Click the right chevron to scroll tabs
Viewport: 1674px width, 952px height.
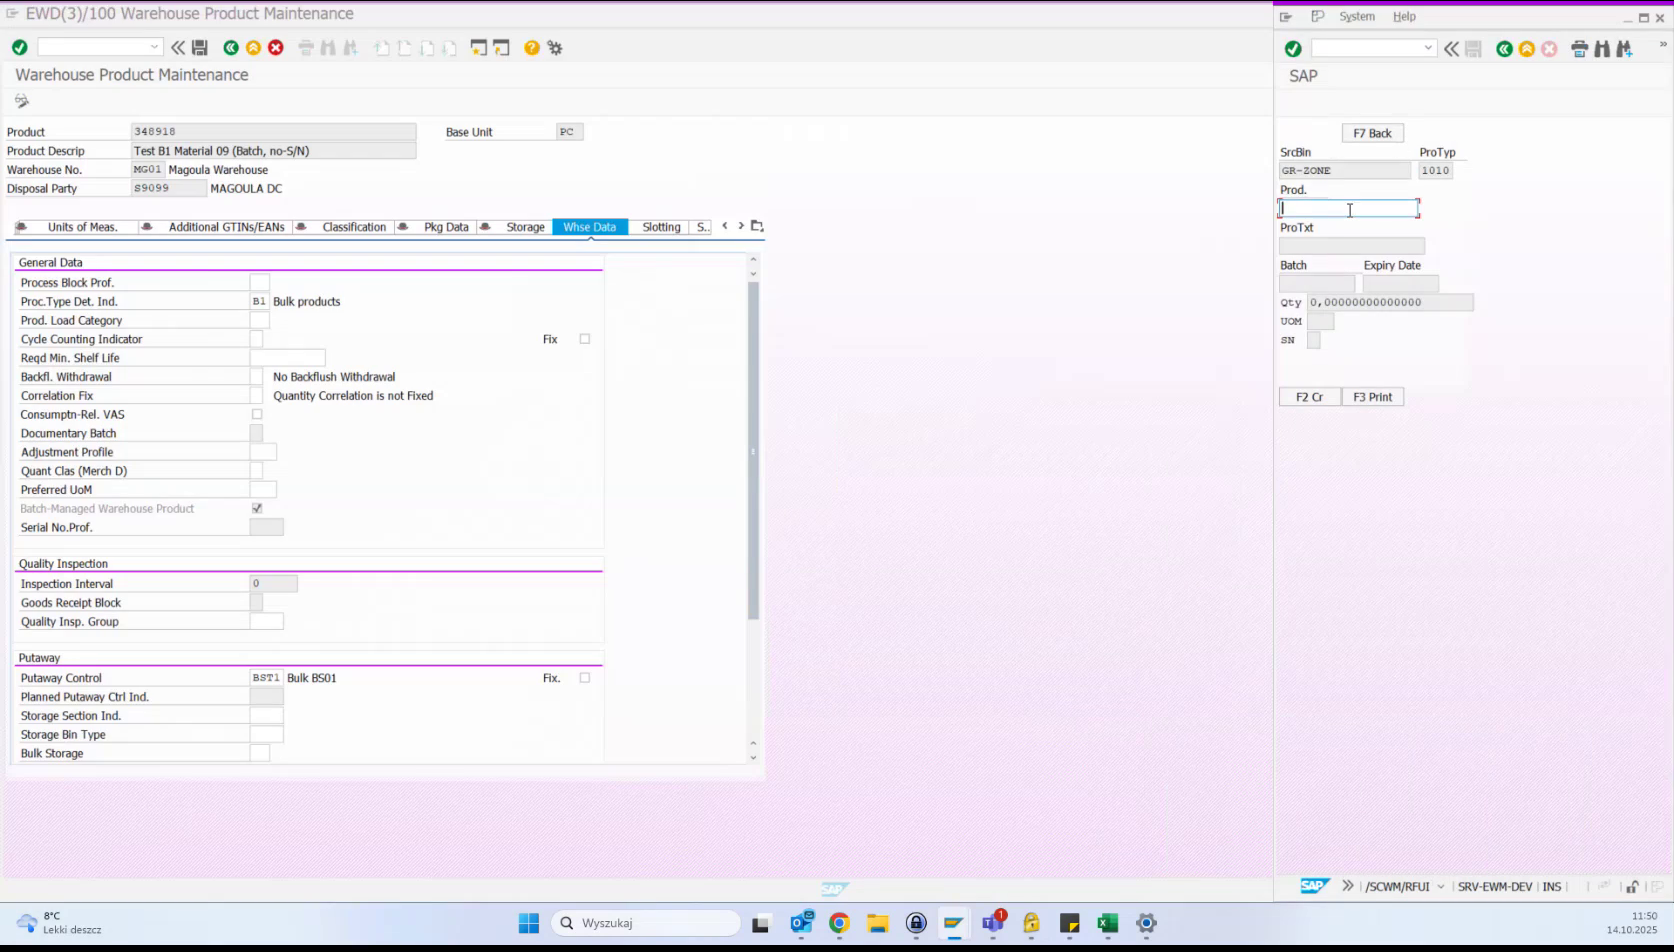point(740,226)
